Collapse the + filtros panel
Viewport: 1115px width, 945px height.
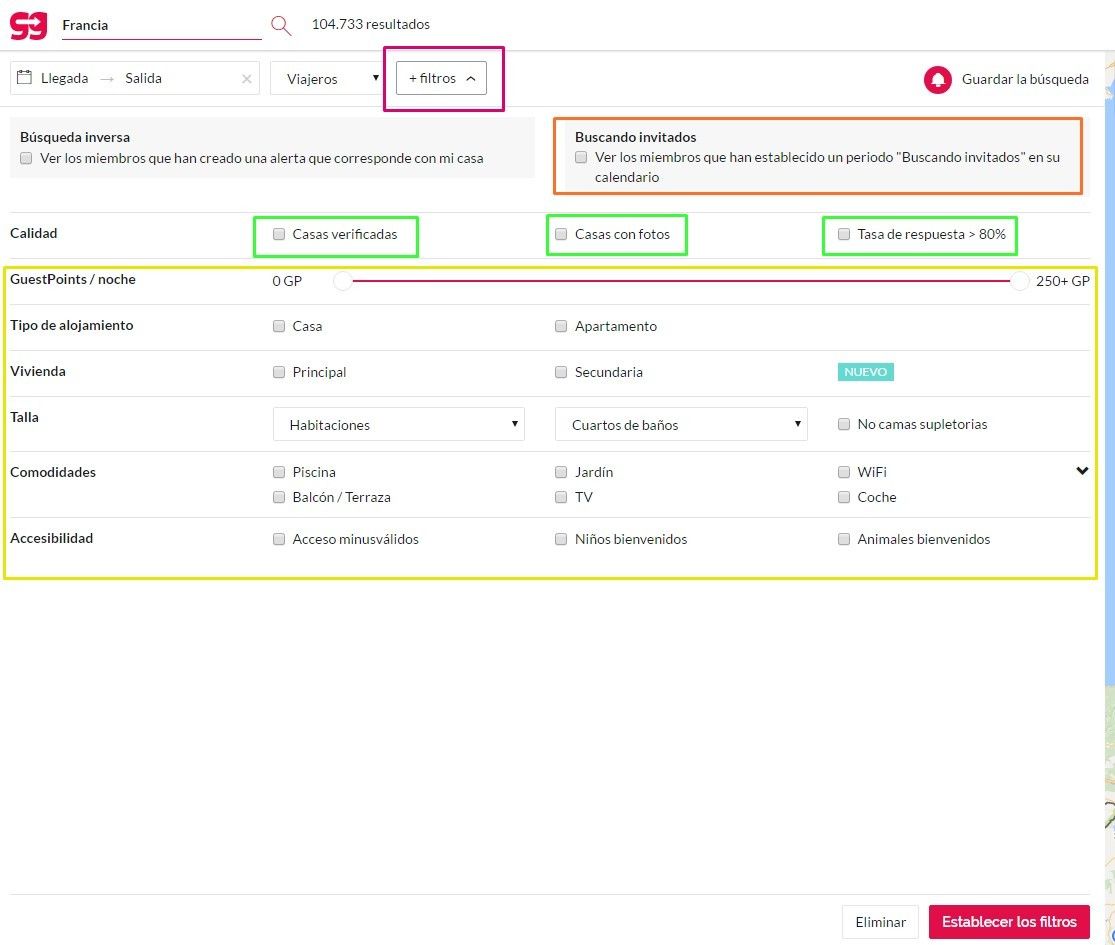point(441,78)
